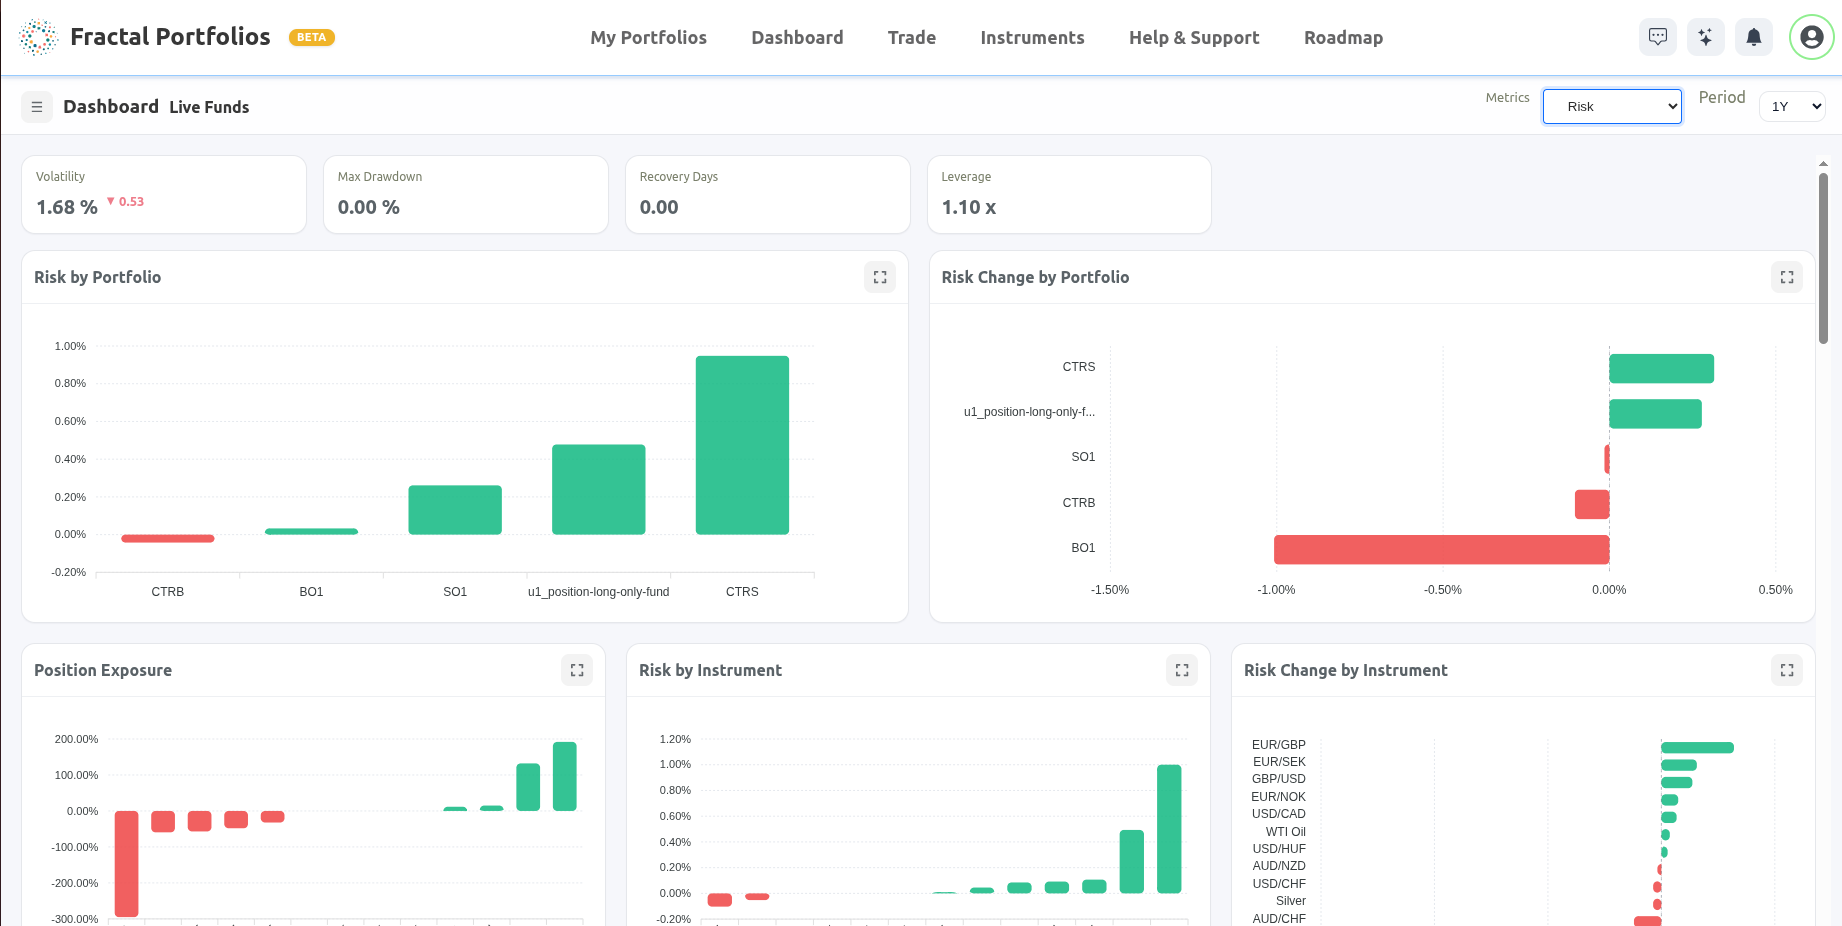Open the Metrics dropdown showing Risk

pos(1612,106)
